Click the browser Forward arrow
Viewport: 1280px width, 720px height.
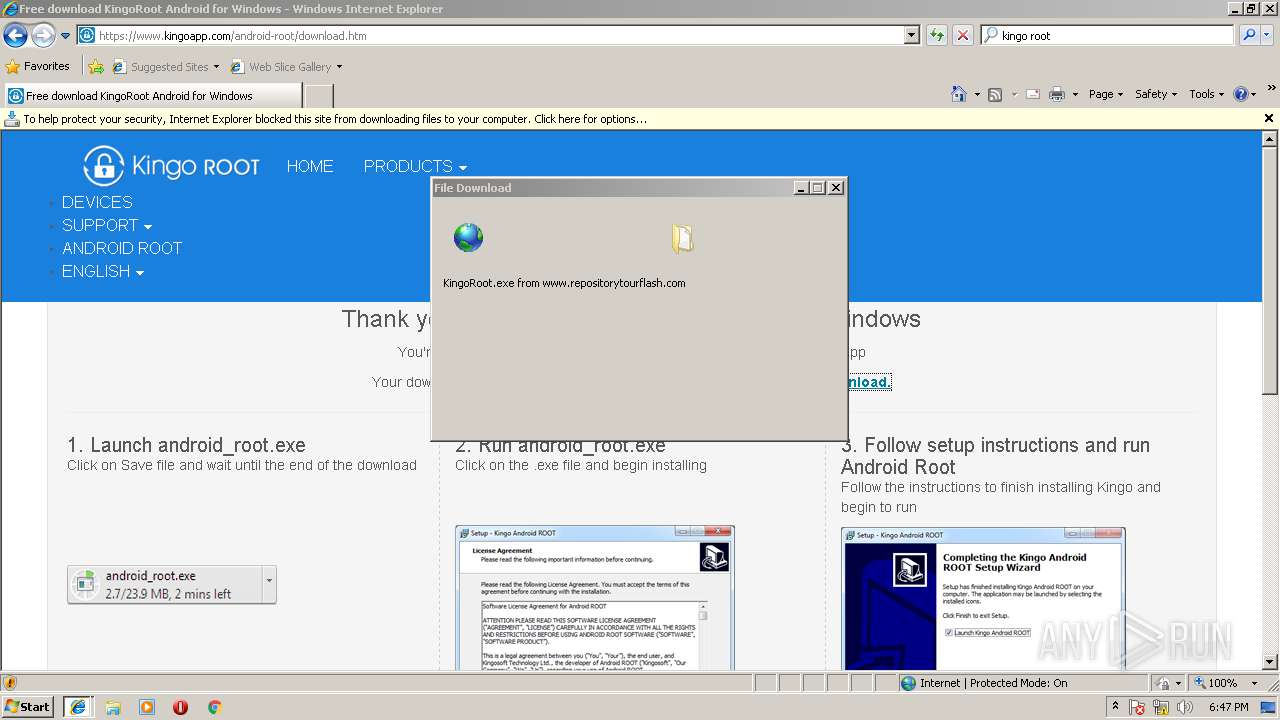click(42, 36)
